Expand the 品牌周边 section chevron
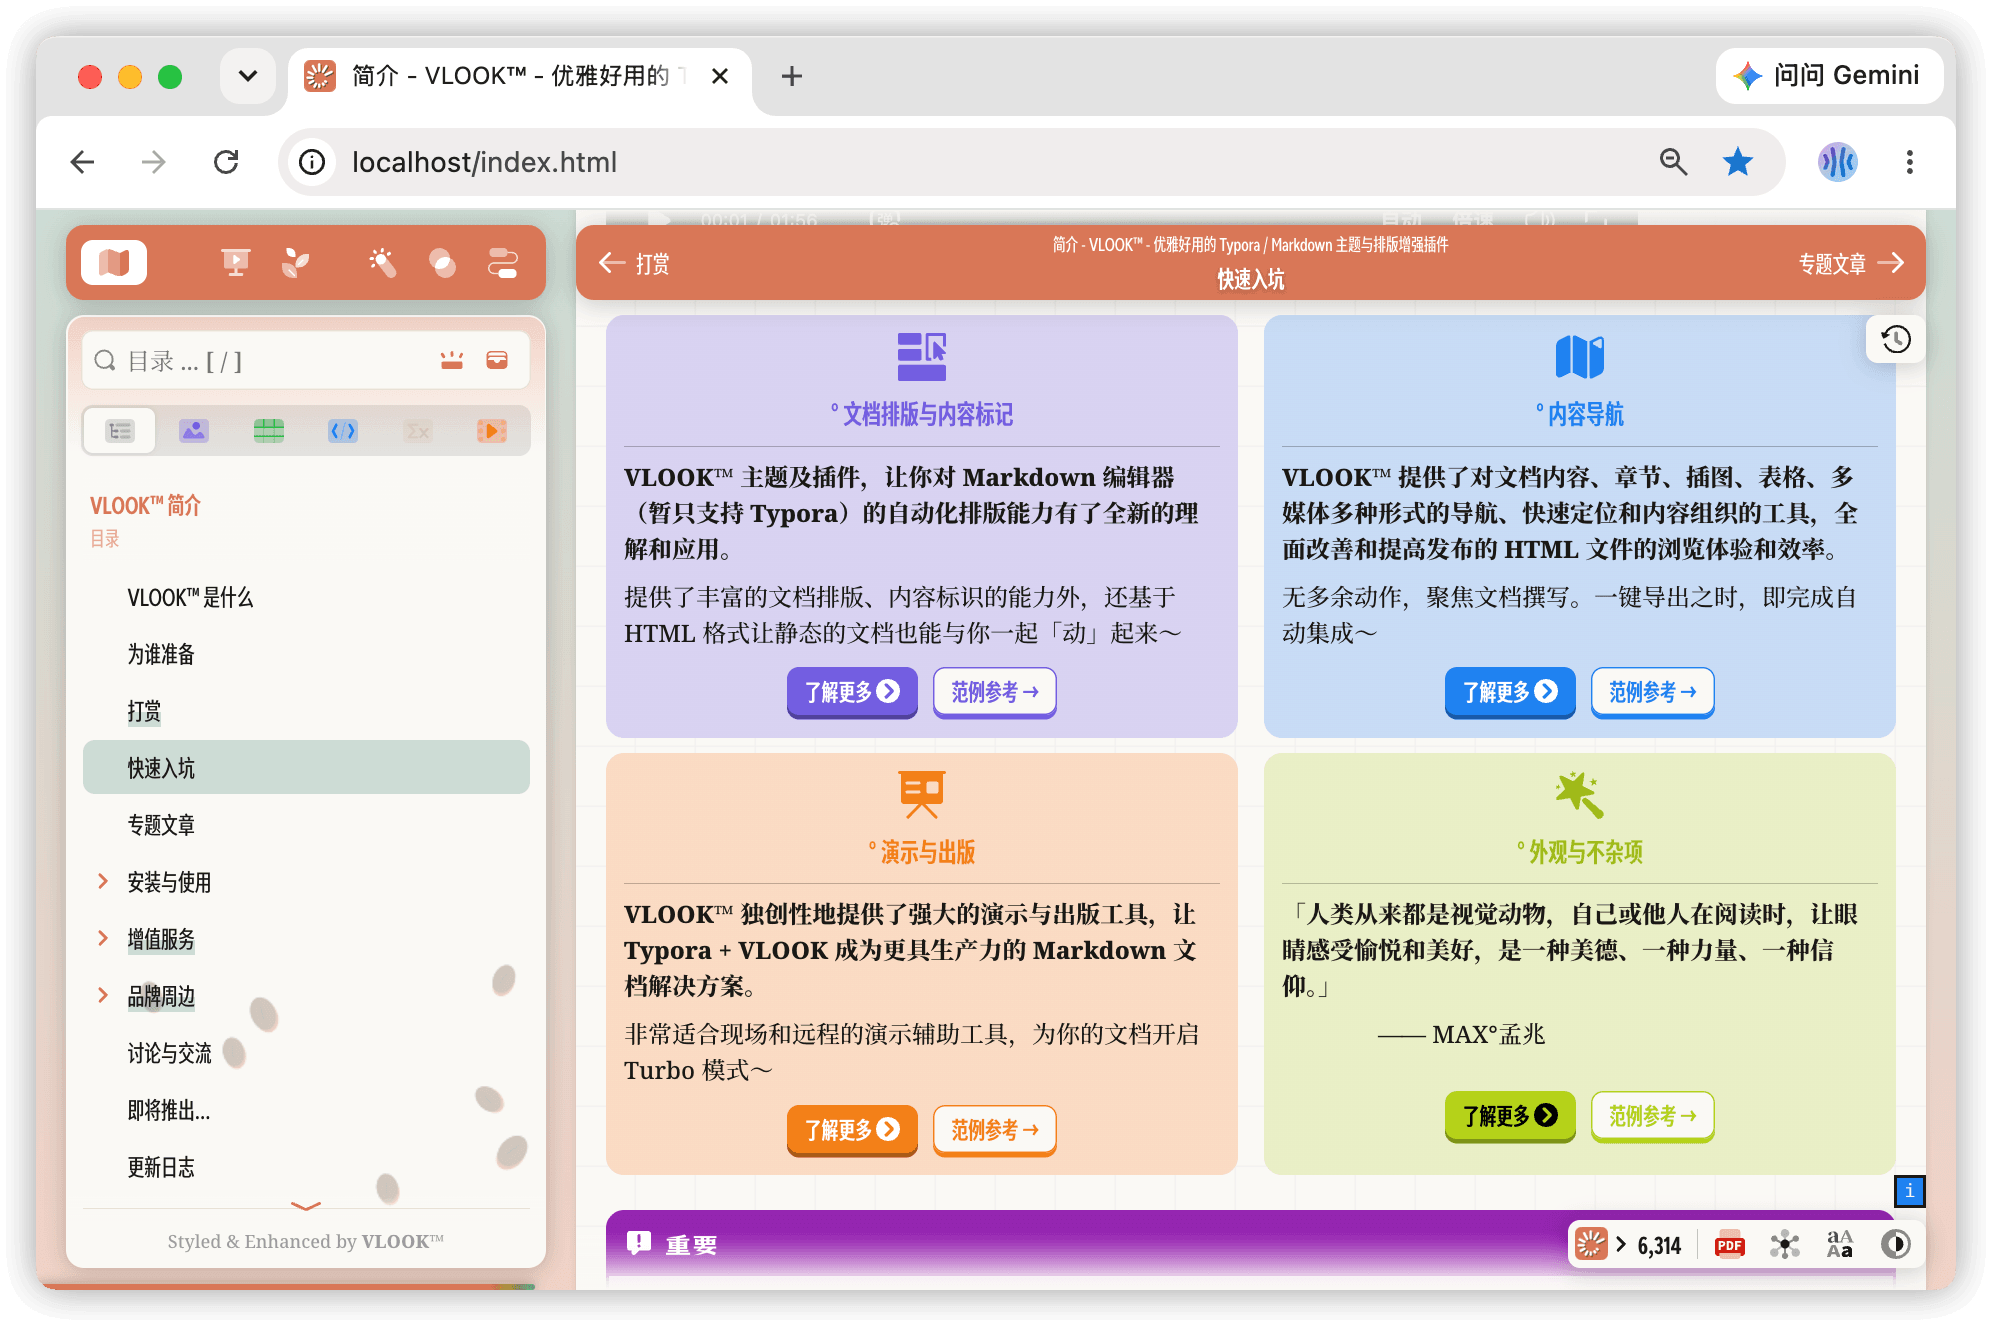 (103, 995)
